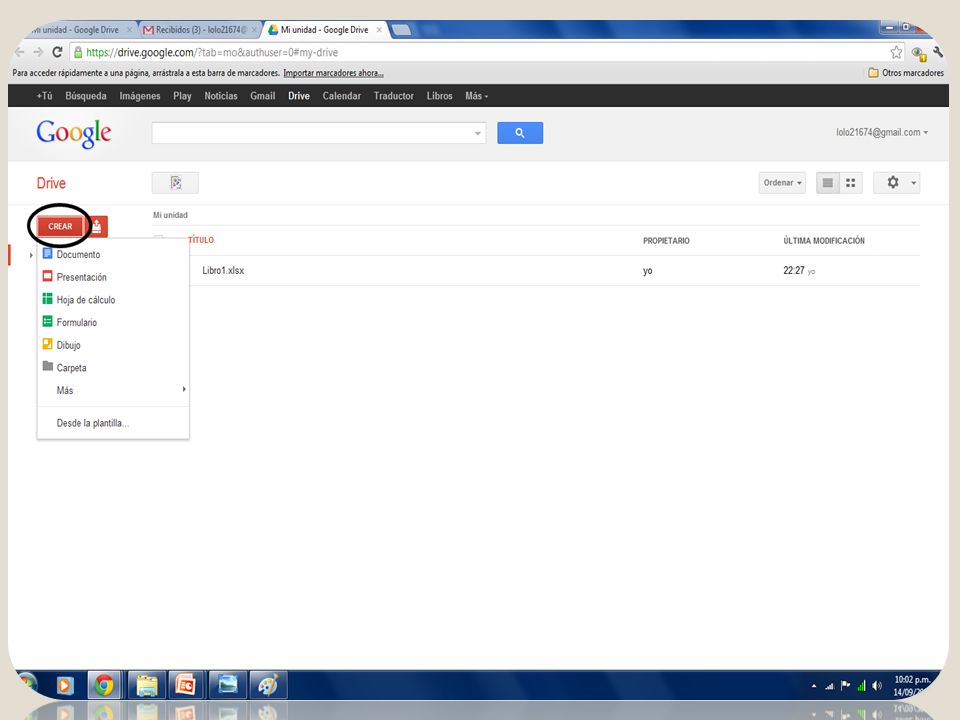
Task: Open +Tú in the Google bar
Action: [44, 96]
